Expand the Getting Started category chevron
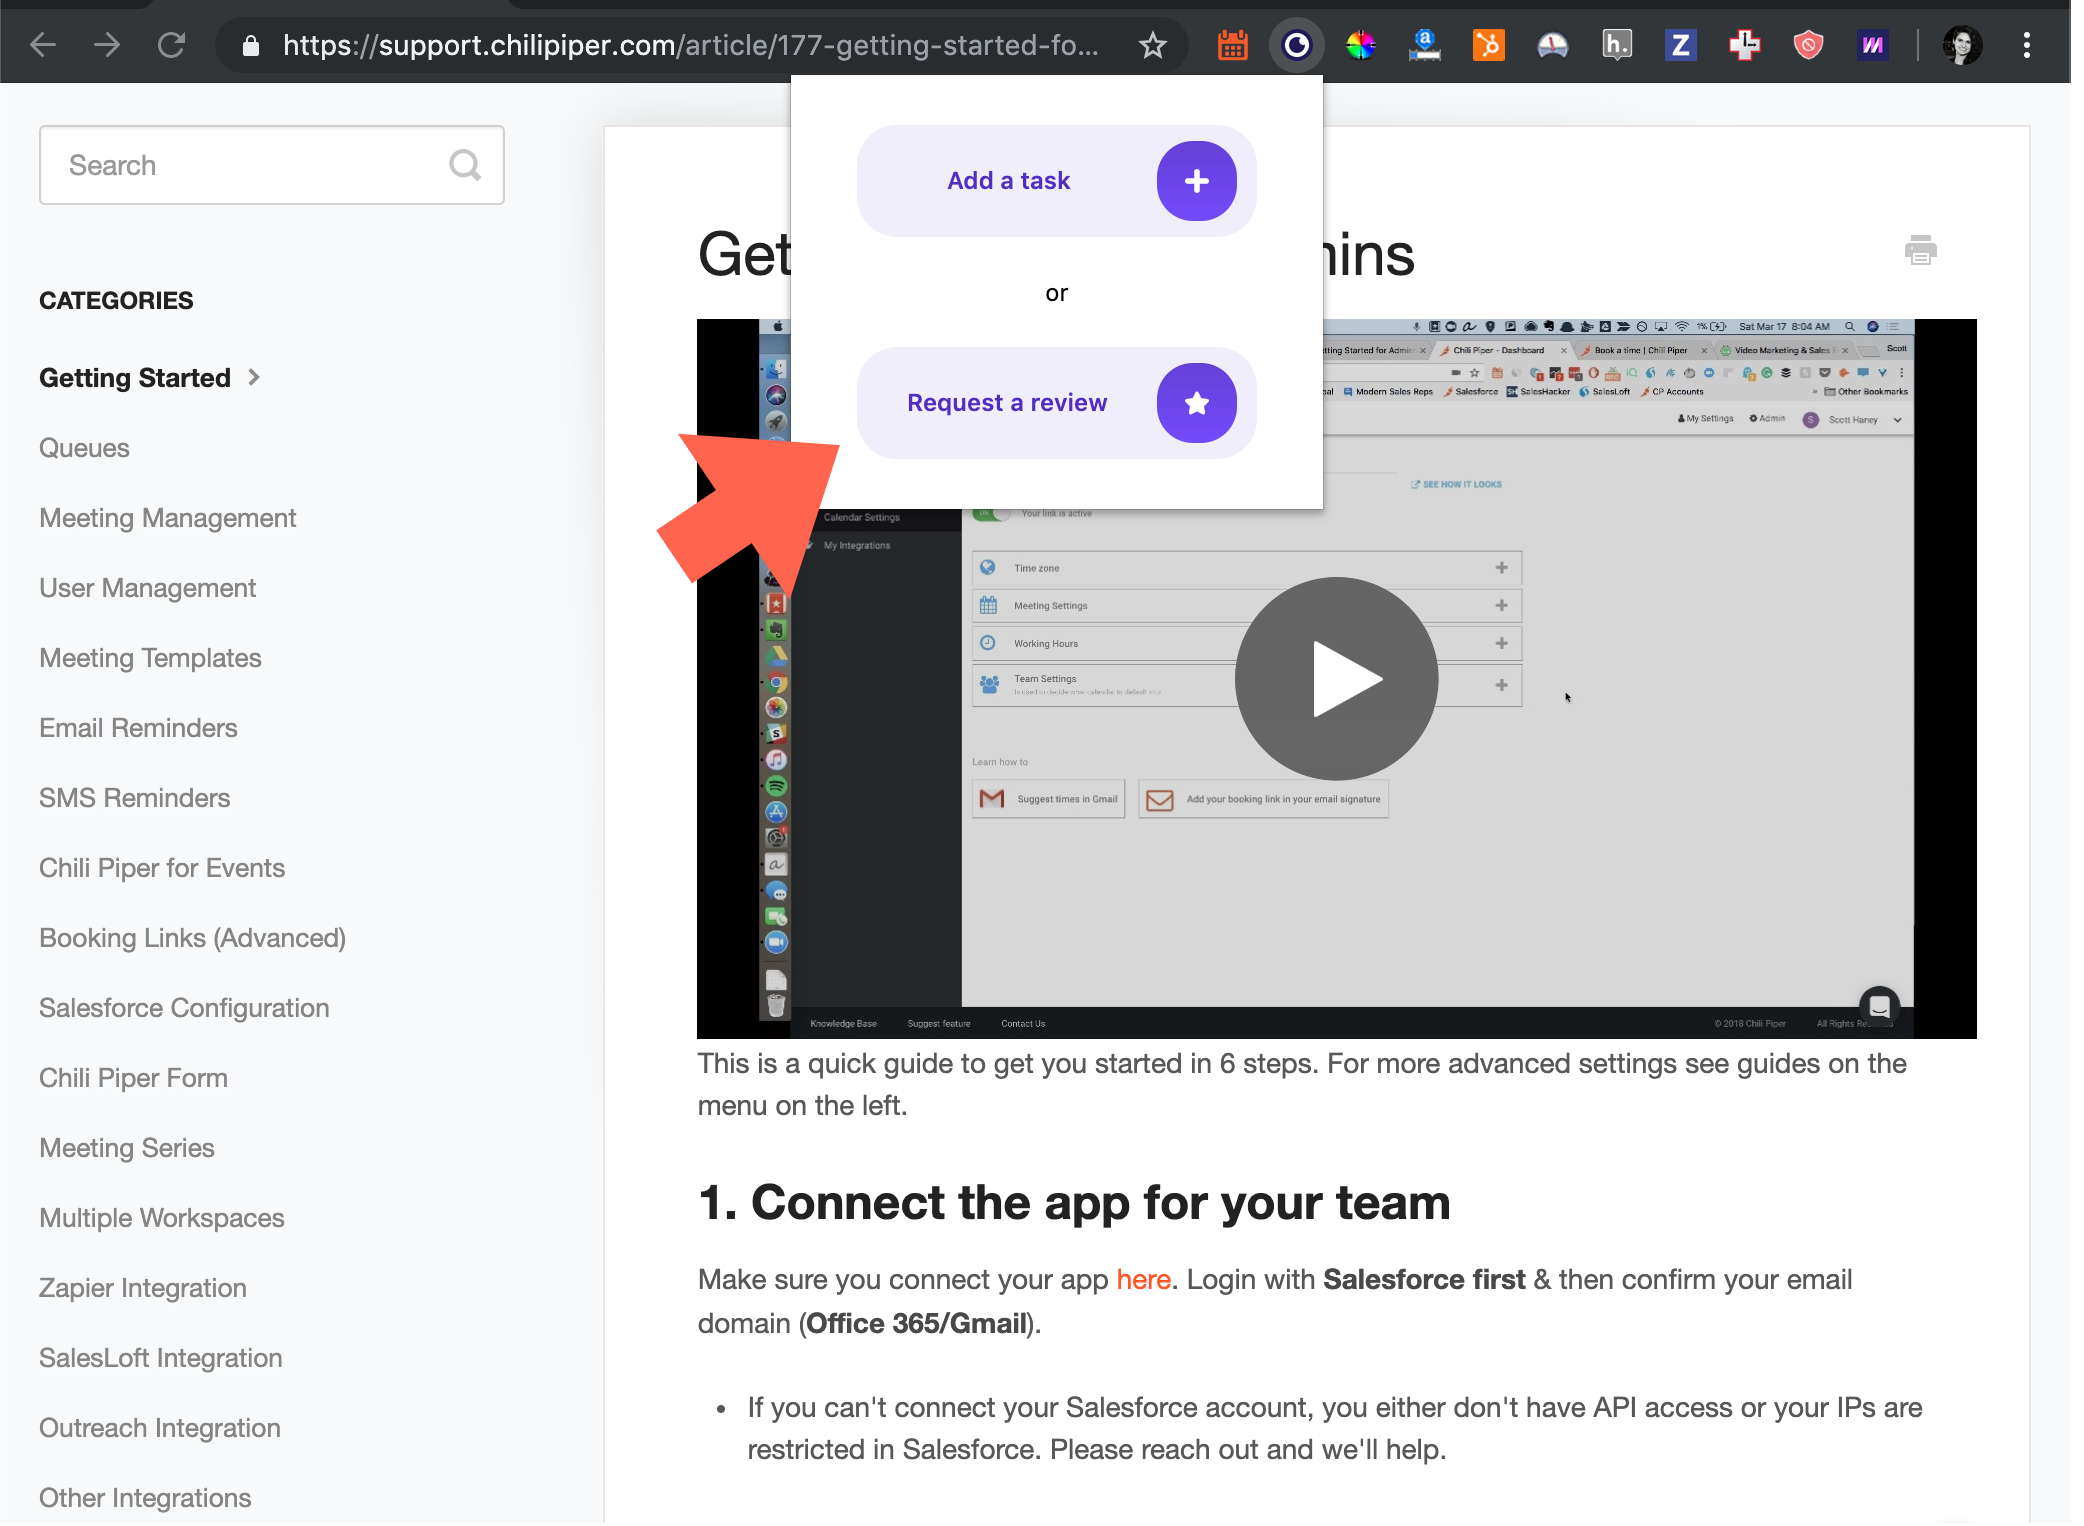The height and width of the screenshot is (1526, 2084). tap(254, 377)
